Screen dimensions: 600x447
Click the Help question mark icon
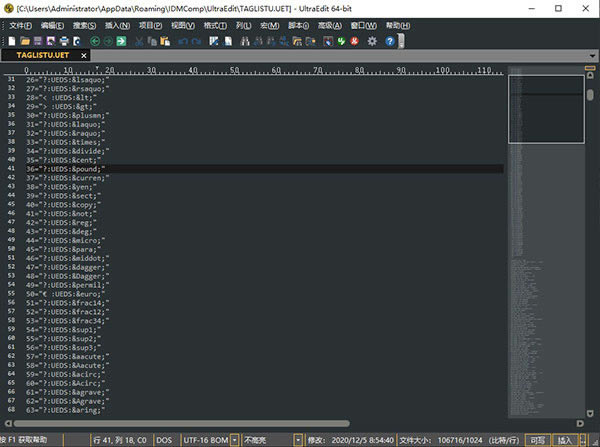(x=388, y=41)
